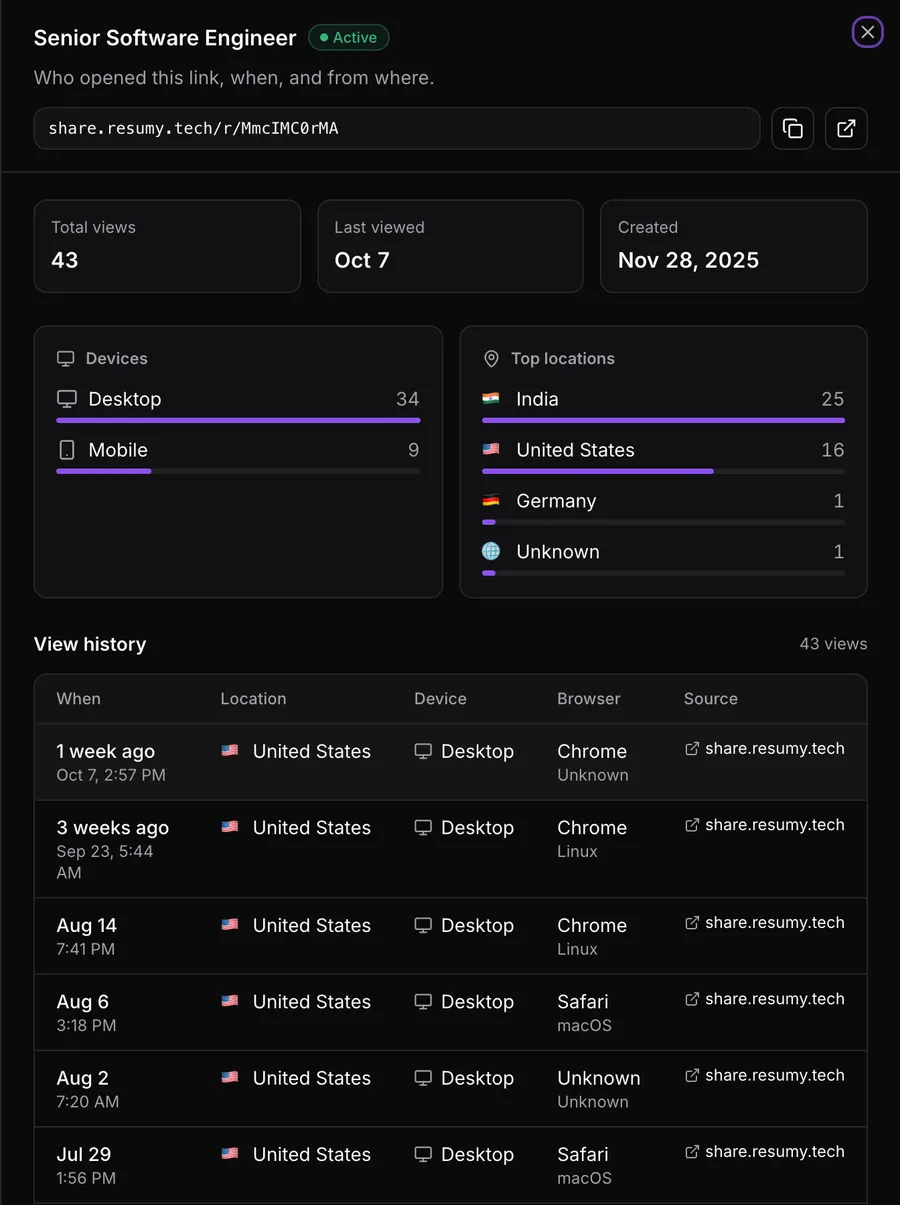Image resolution: width=900 pixels, height=1205 pixels.
Task: Click desktop monitor icon in Aug 2 row
Action: point(423,1078)
